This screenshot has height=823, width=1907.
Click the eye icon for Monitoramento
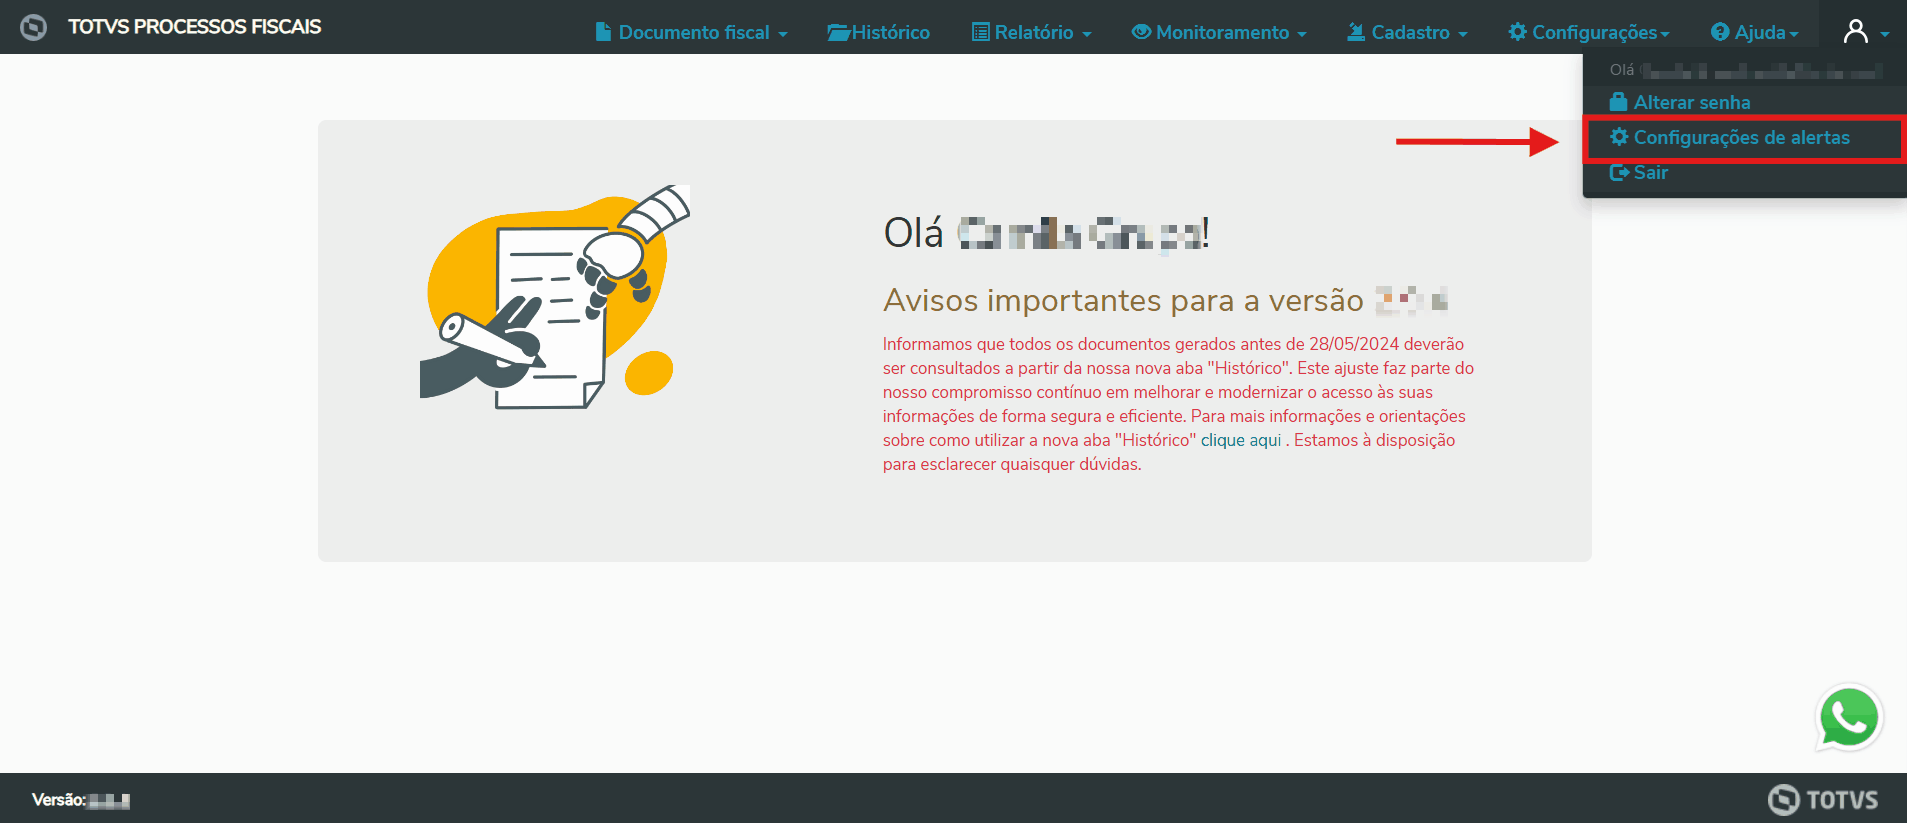coord(1141,32)
